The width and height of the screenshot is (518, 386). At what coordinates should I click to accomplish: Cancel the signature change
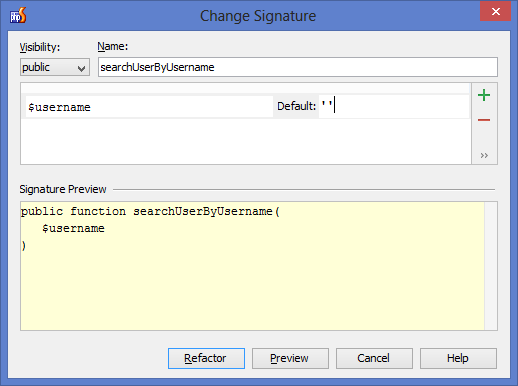(x=374, y=358)
